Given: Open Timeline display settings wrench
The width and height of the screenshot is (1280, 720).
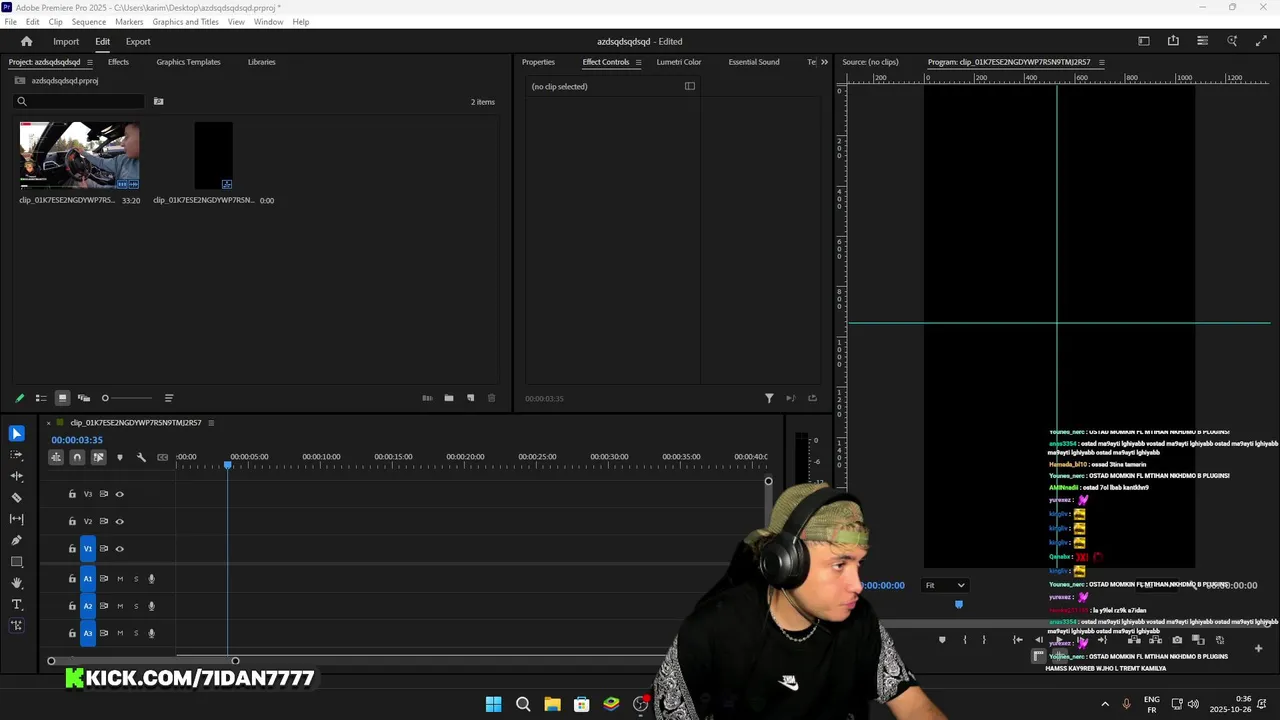Looking at the screenshot, I should coord(141,457).
